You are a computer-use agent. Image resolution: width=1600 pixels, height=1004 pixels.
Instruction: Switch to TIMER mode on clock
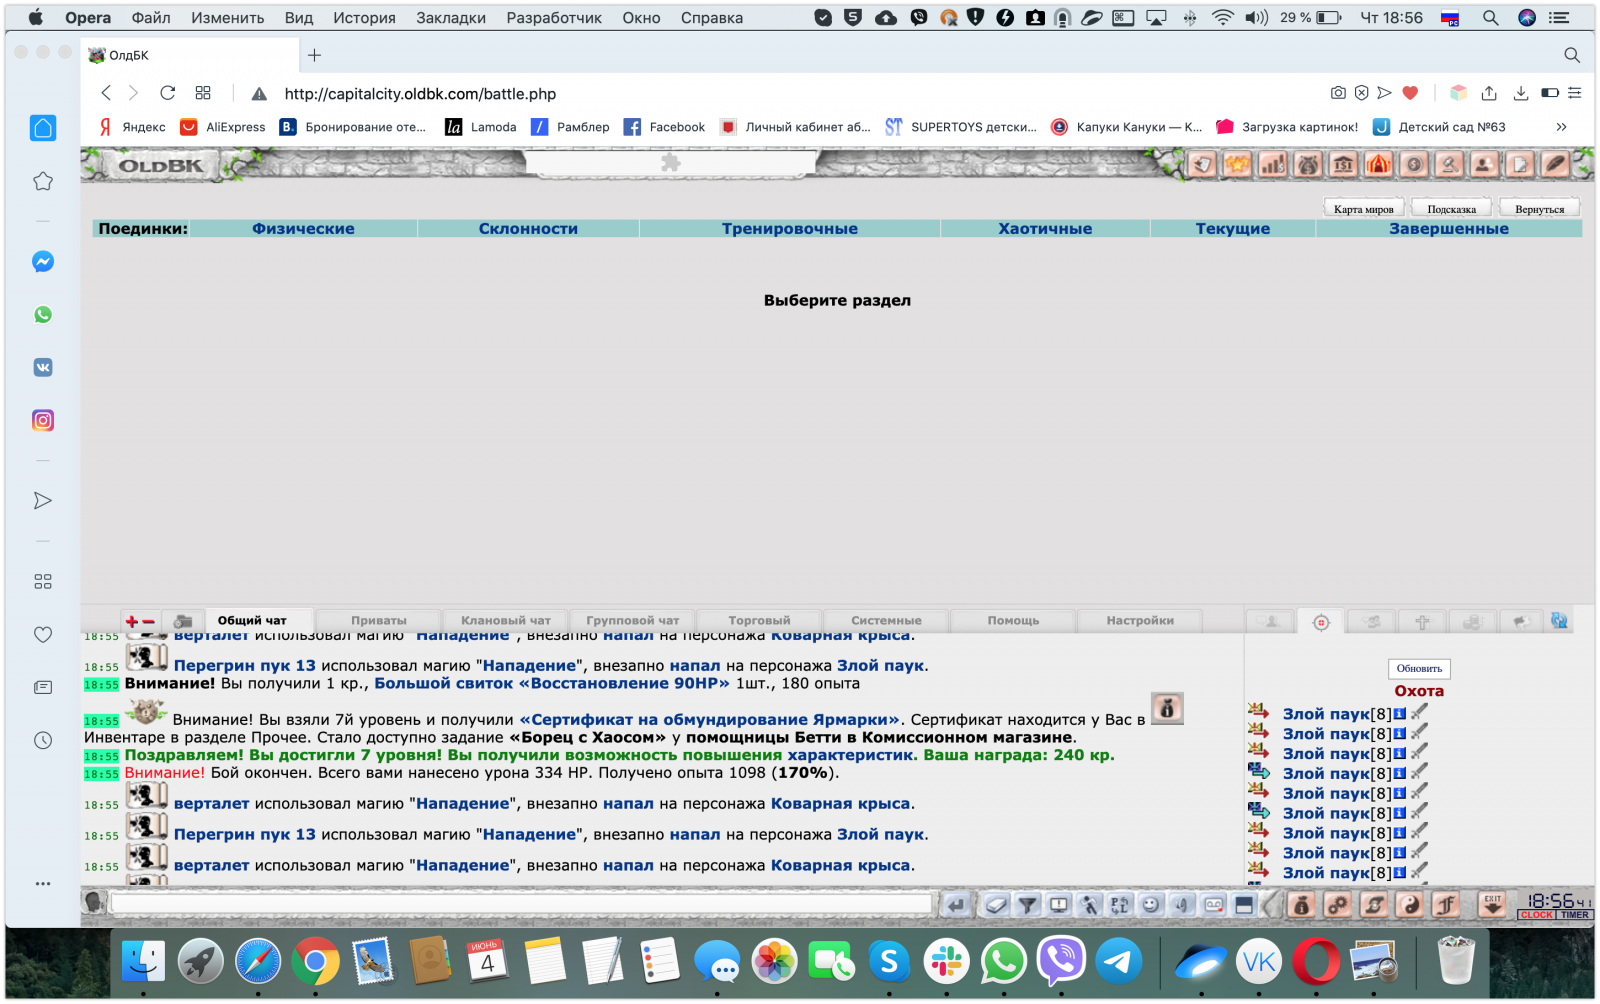click(x=1574, y=915)
